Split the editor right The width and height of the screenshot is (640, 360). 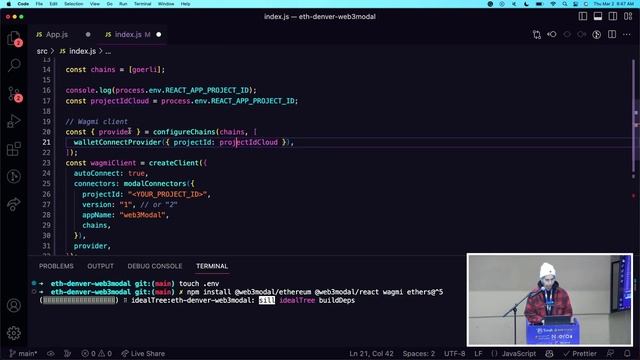(612, 35)
